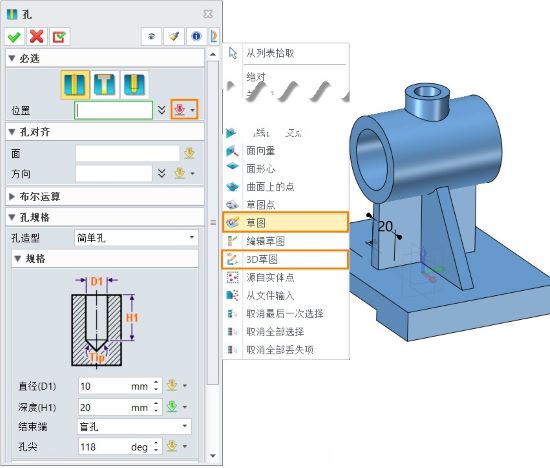The image size is (550, 468).
Task: Choose 3D草图 from the menu
Action: [x=285, y=260]
